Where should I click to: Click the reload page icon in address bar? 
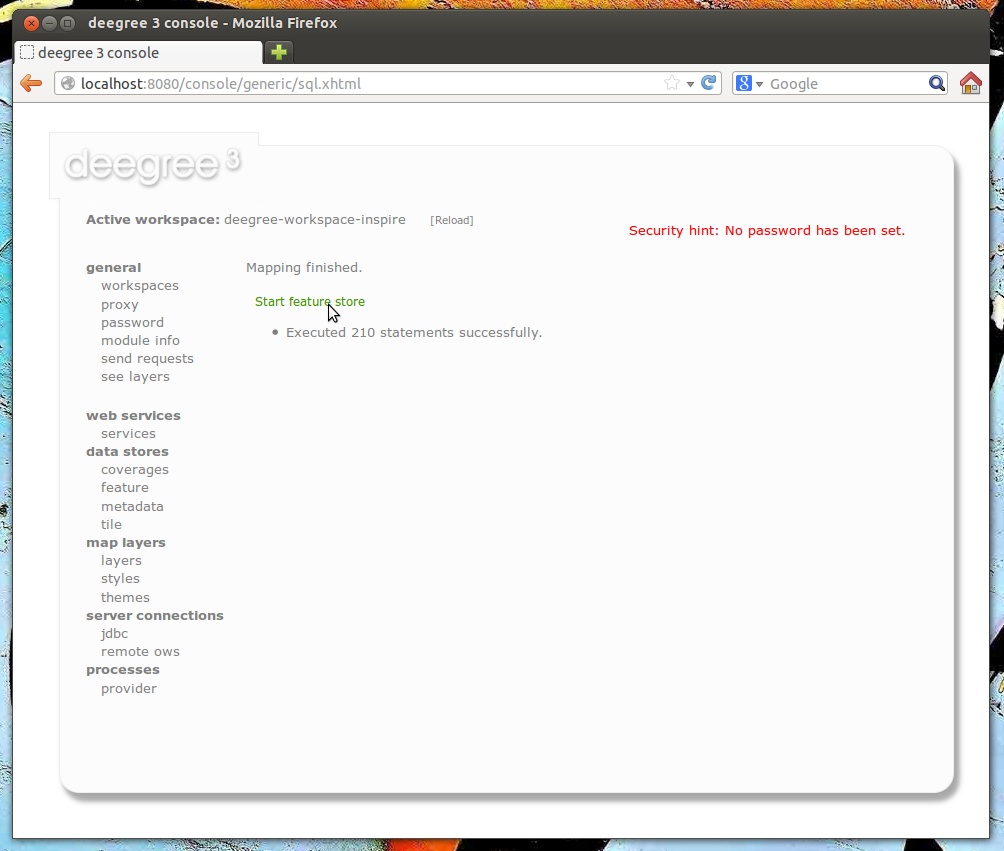pos(709,84)
